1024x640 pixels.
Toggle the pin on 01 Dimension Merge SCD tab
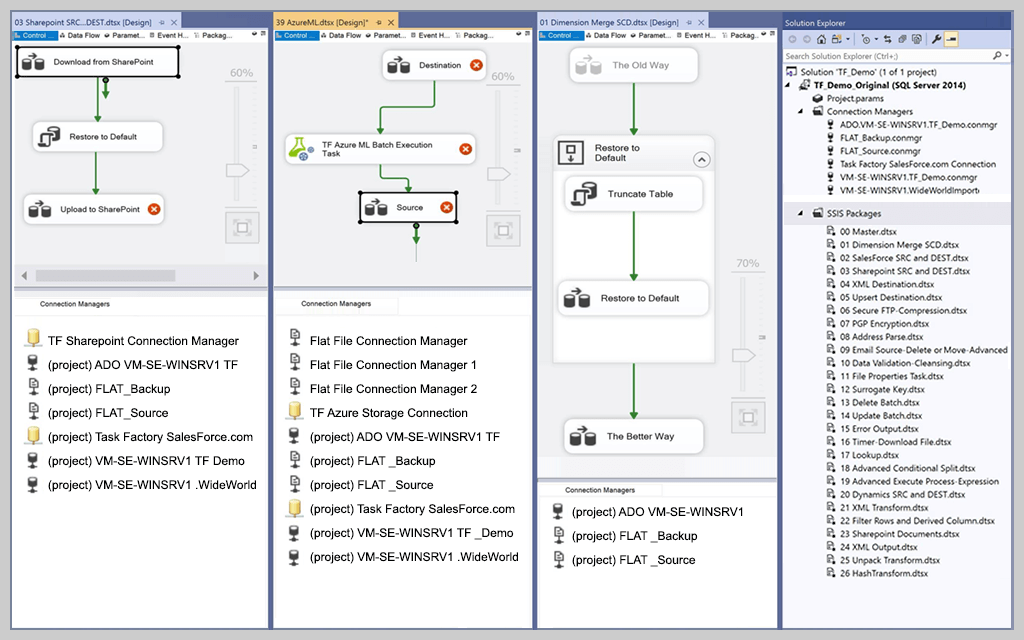point(689,22)
